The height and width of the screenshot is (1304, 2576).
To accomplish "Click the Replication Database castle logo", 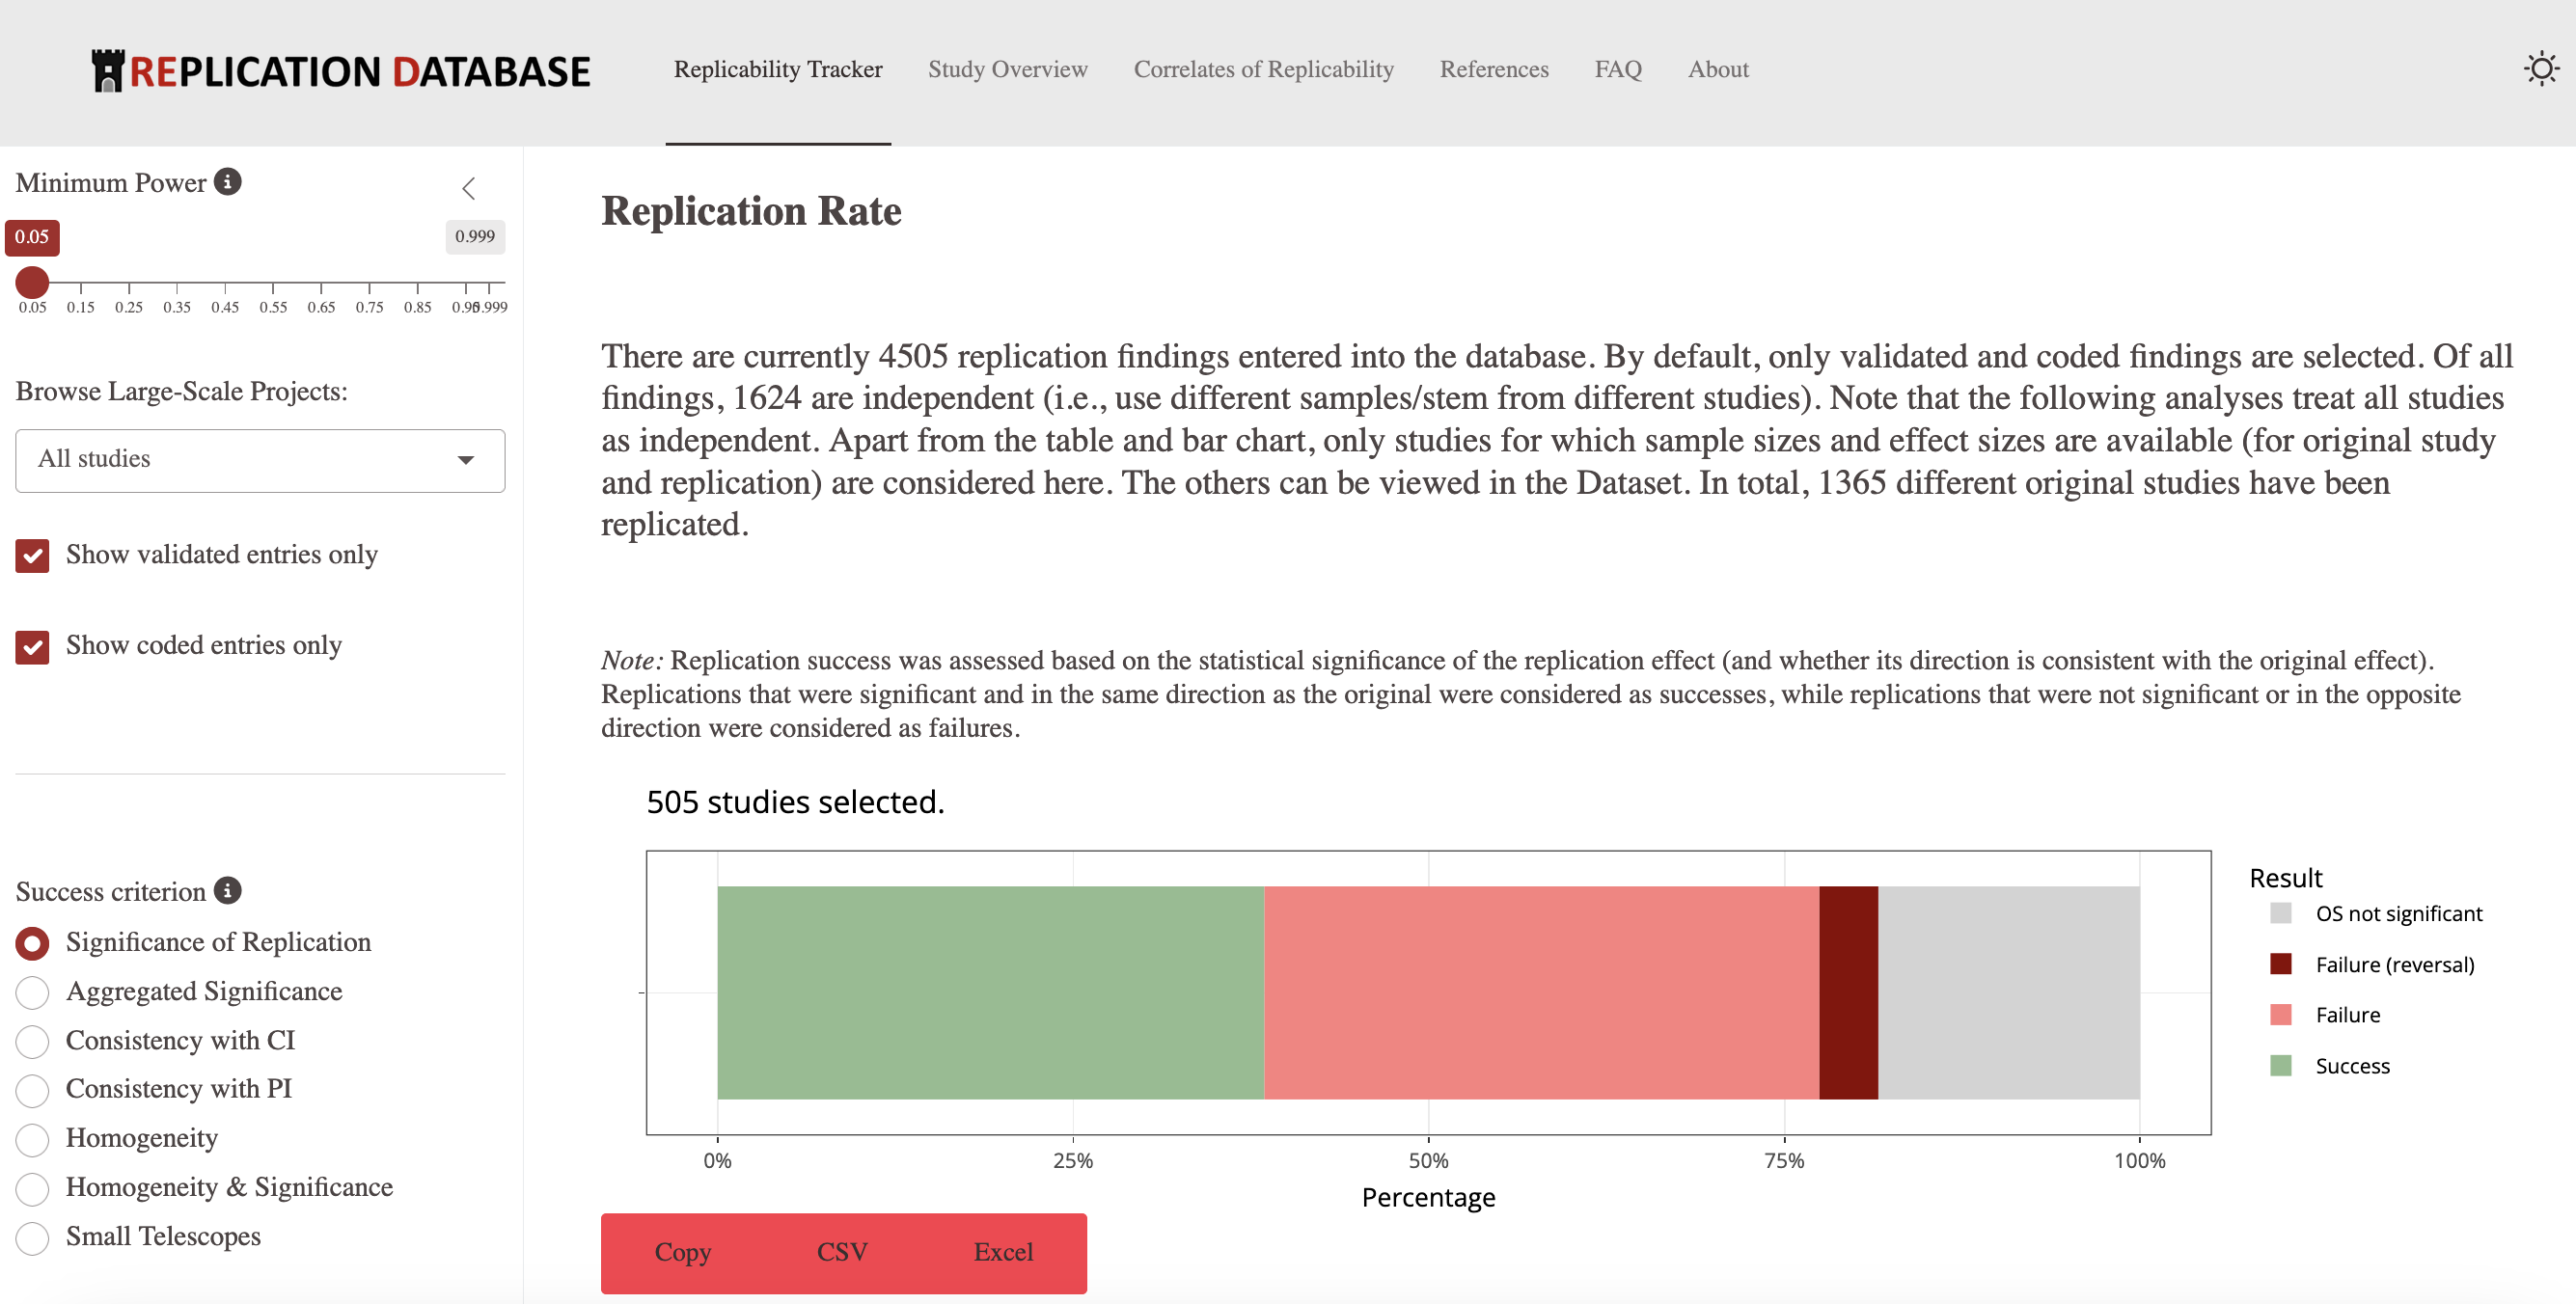I will tap(107, 71).
